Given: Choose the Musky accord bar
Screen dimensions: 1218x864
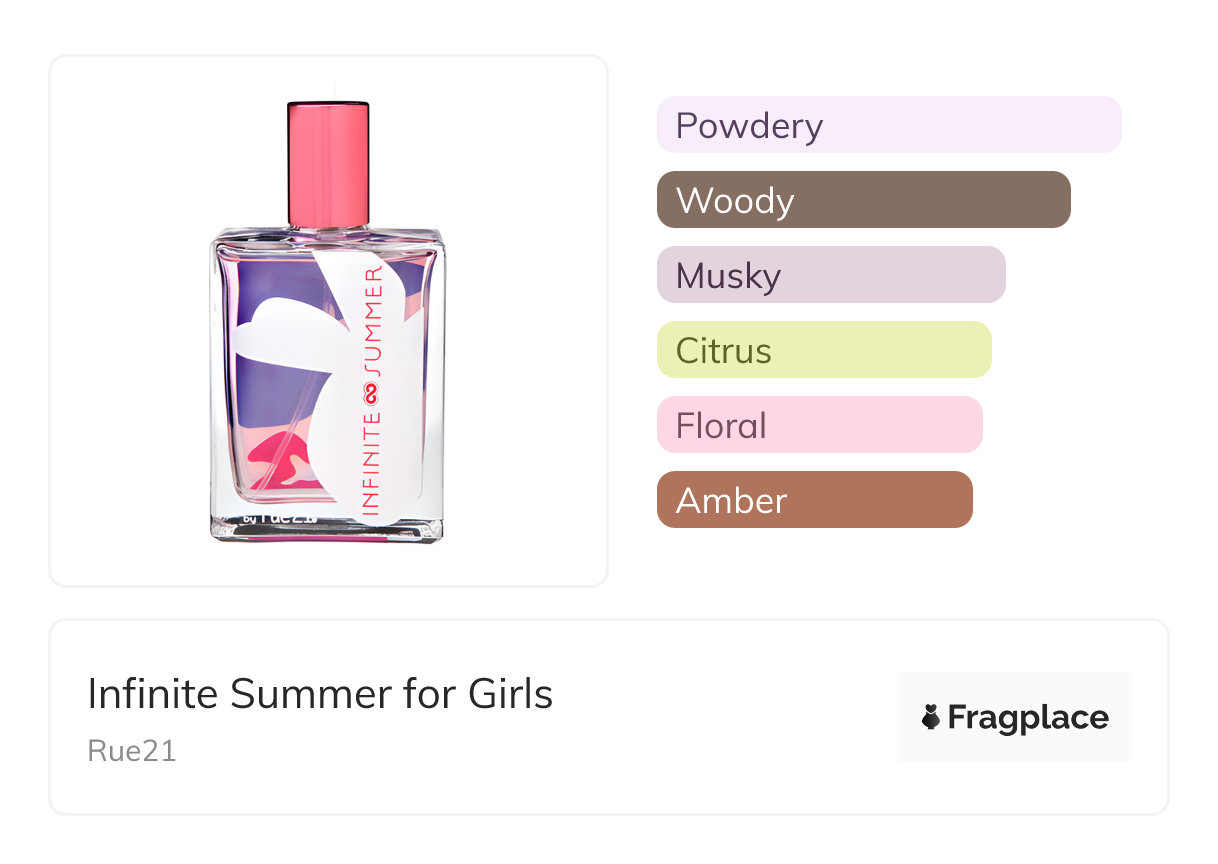Looking at the screenshot, I should (830, 275).
